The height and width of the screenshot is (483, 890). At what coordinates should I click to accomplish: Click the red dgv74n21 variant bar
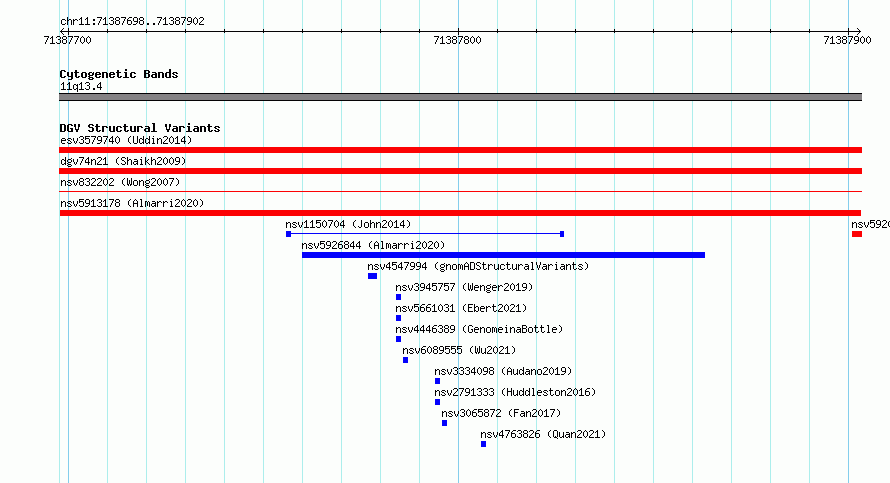pos(460,171)
